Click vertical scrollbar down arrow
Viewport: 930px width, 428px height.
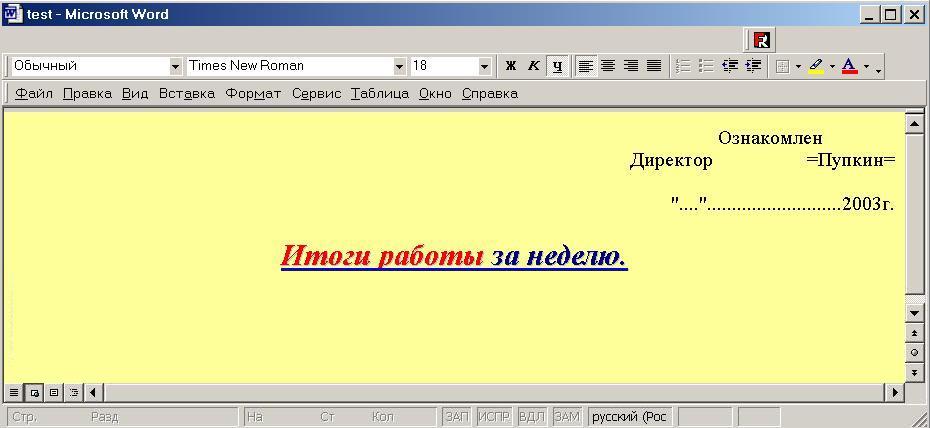pyautogui.click(x=914, y=312)
